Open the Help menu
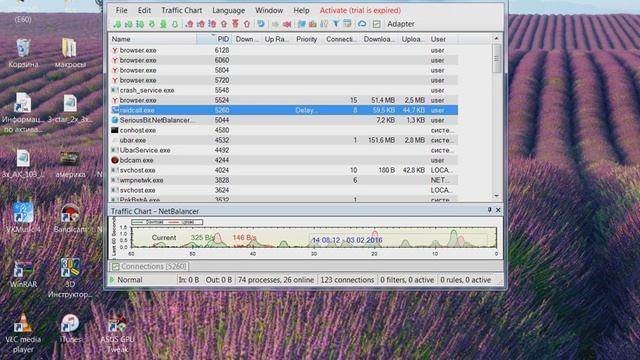 tap(301, 10)
